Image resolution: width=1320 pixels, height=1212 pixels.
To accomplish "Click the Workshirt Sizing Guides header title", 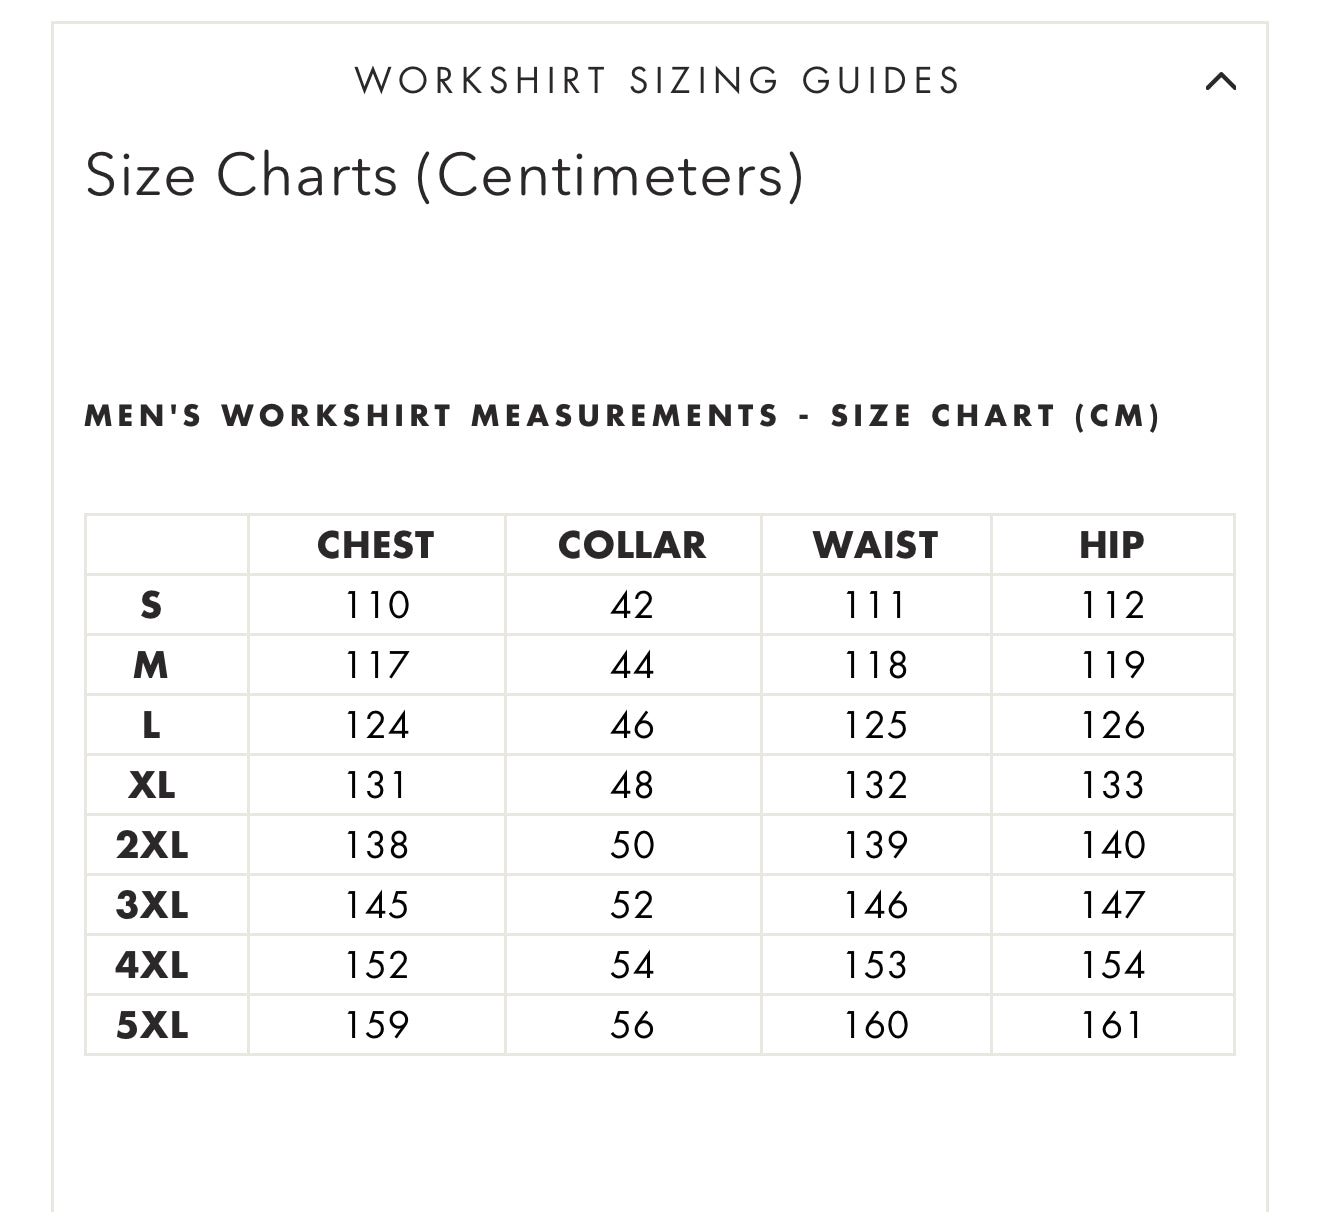I will (x=657, y=81).
